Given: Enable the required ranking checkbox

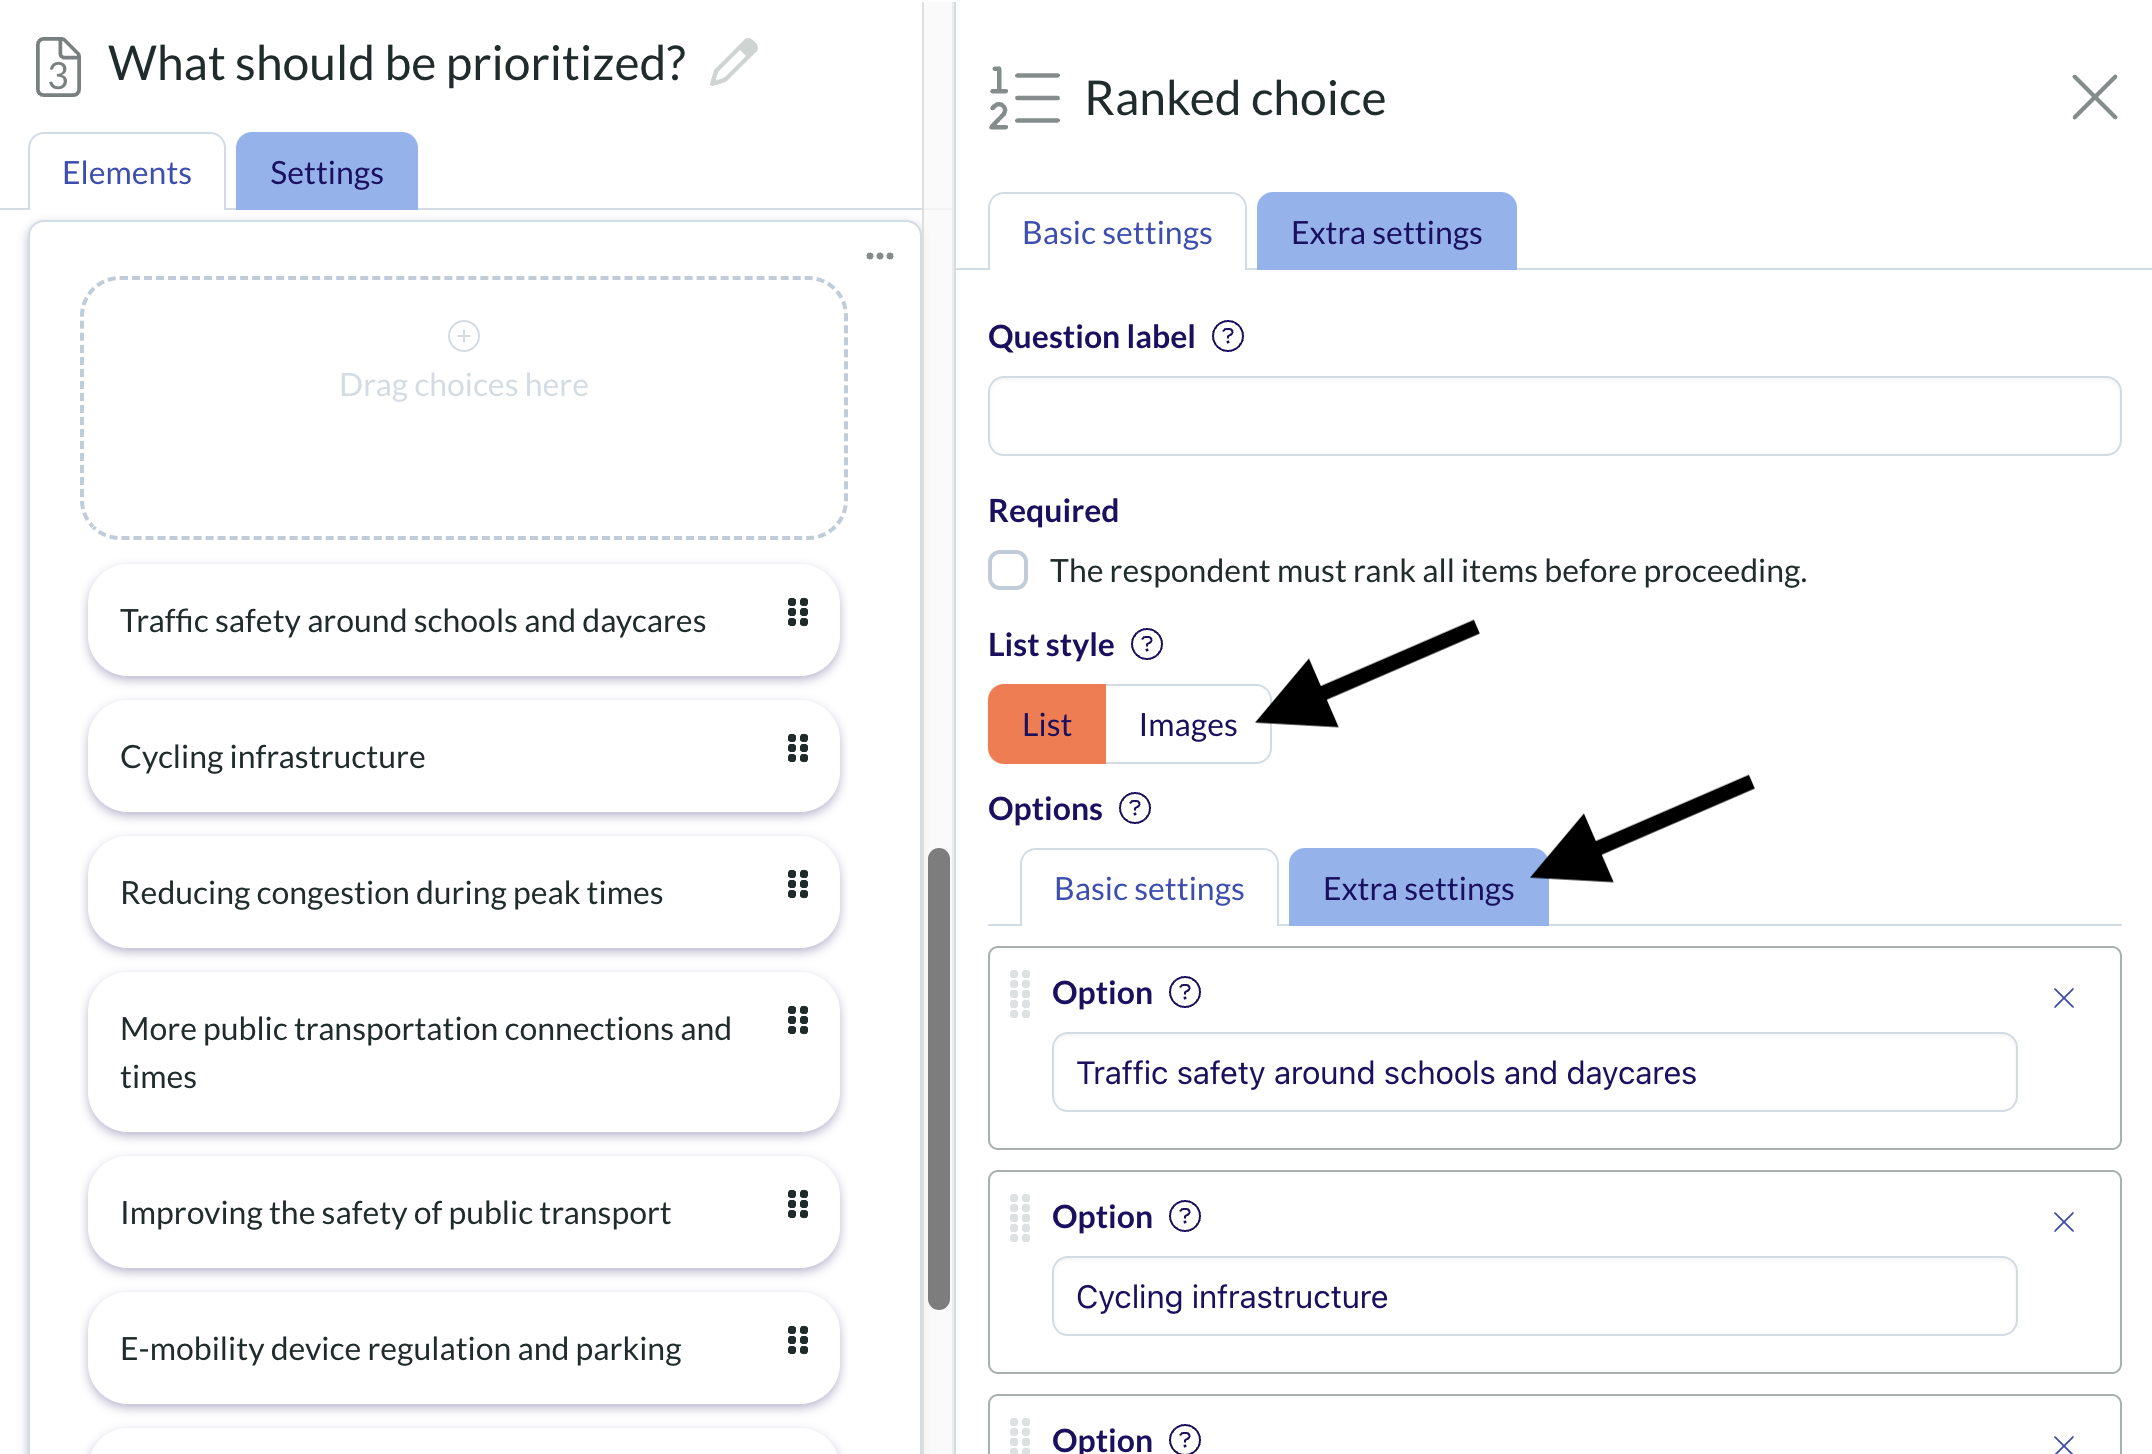Looking at the screenshot, I should pyautogui.click(x=1008, y=570).
